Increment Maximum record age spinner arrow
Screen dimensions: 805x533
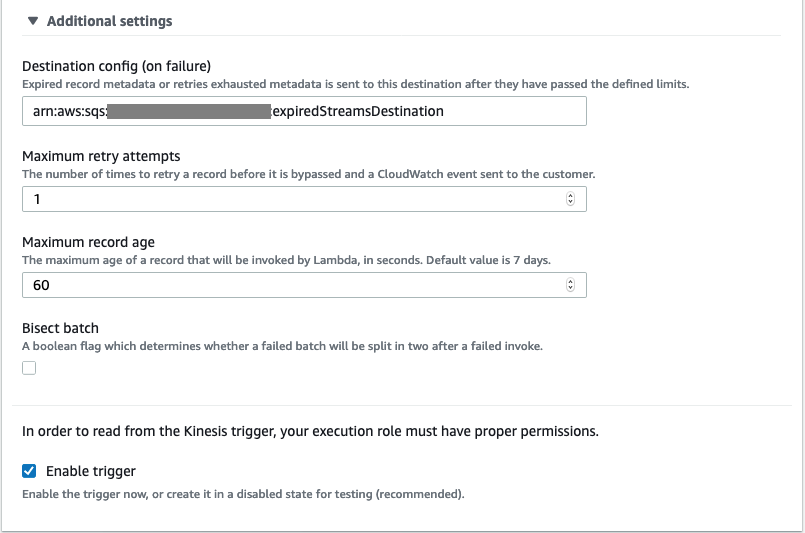570,282
